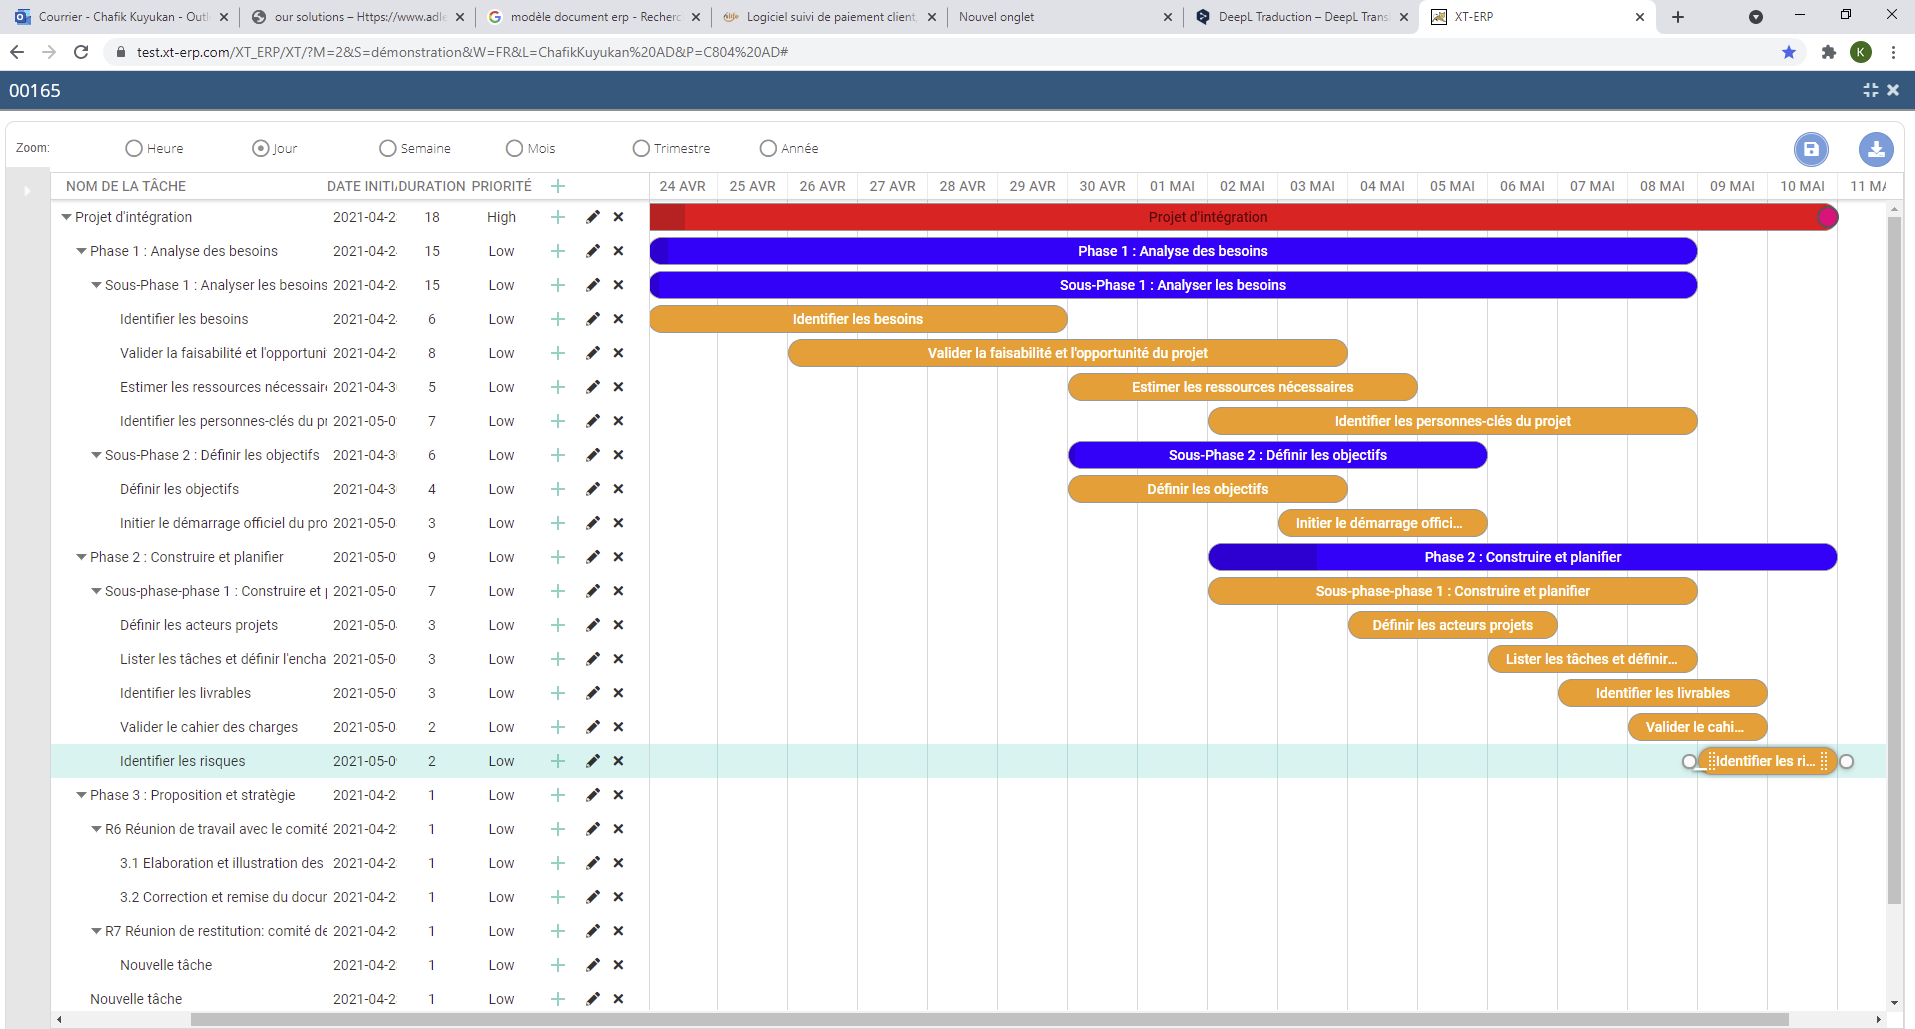Edit the Définir les objectifs task
The height and width of the screenshot is (1029, 1915).
tap(593, 489)
